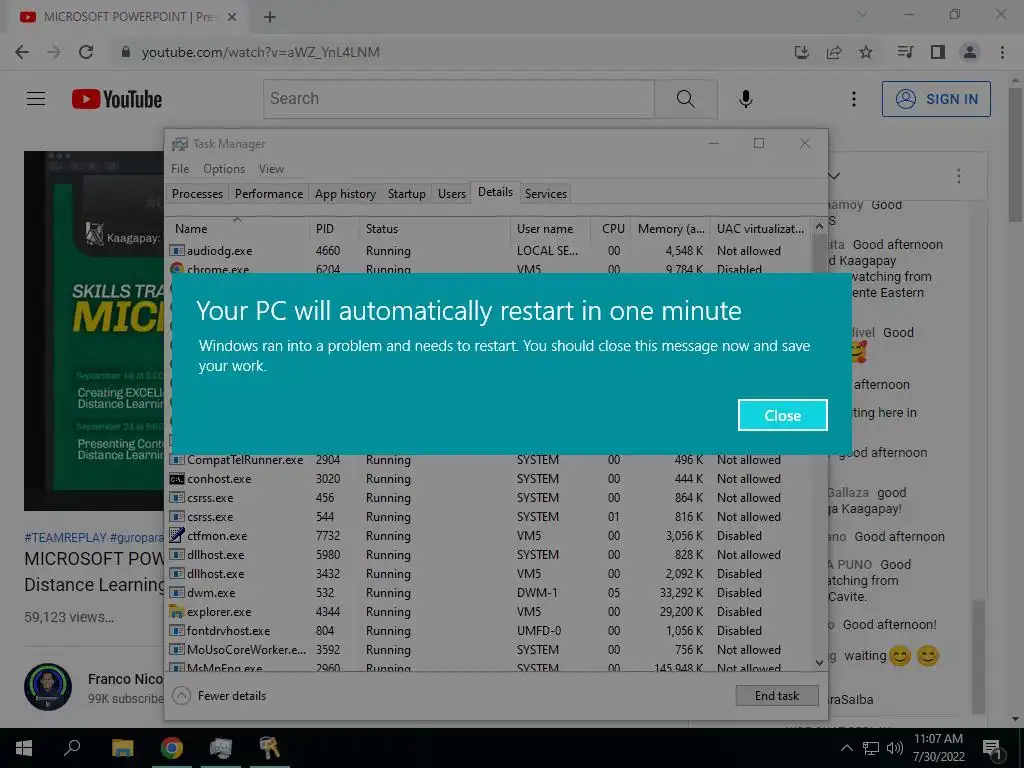Sort by the User name column
The width and height of the screenshot is (1024, 768).
point(550,229)
